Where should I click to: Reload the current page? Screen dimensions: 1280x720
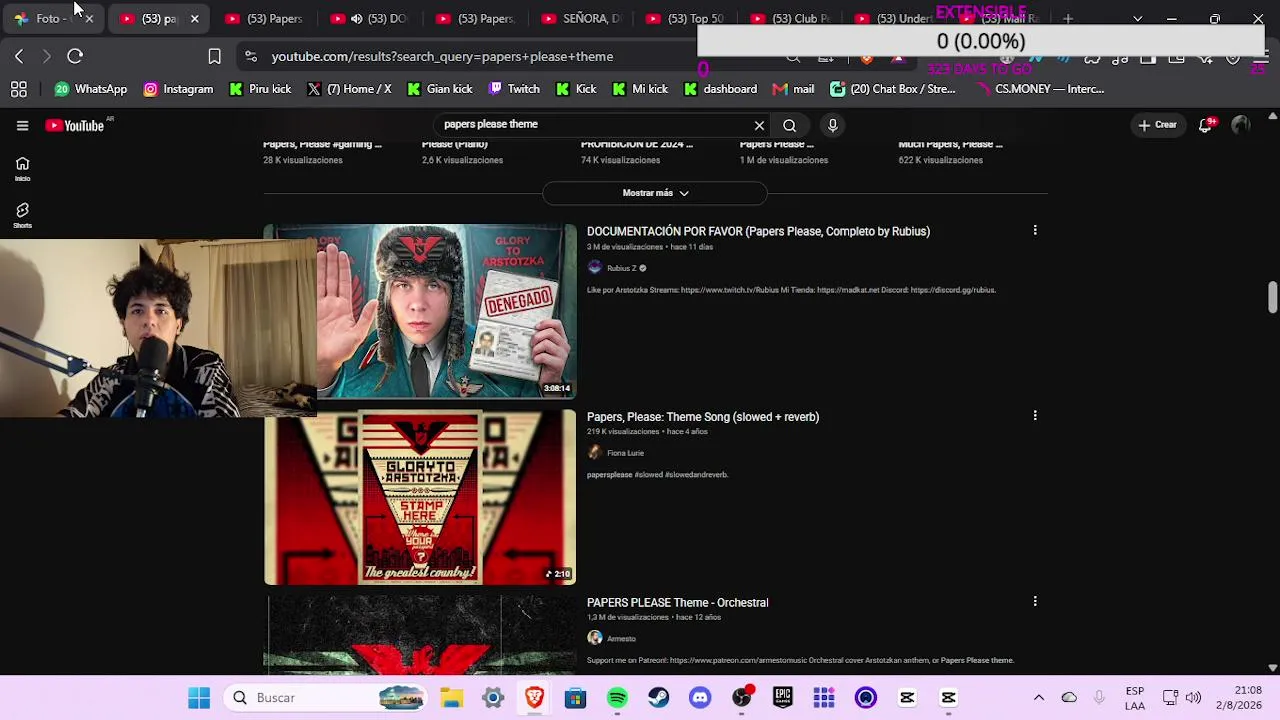click(75, 57)
